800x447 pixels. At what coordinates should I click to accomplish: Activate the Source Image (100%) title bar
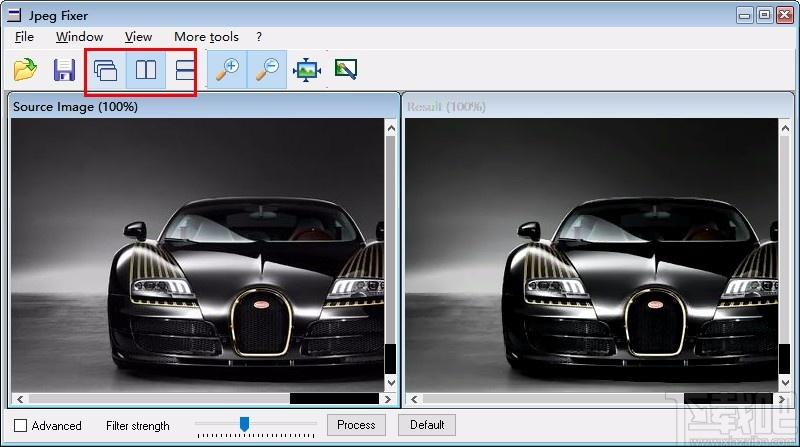[204, 107]
